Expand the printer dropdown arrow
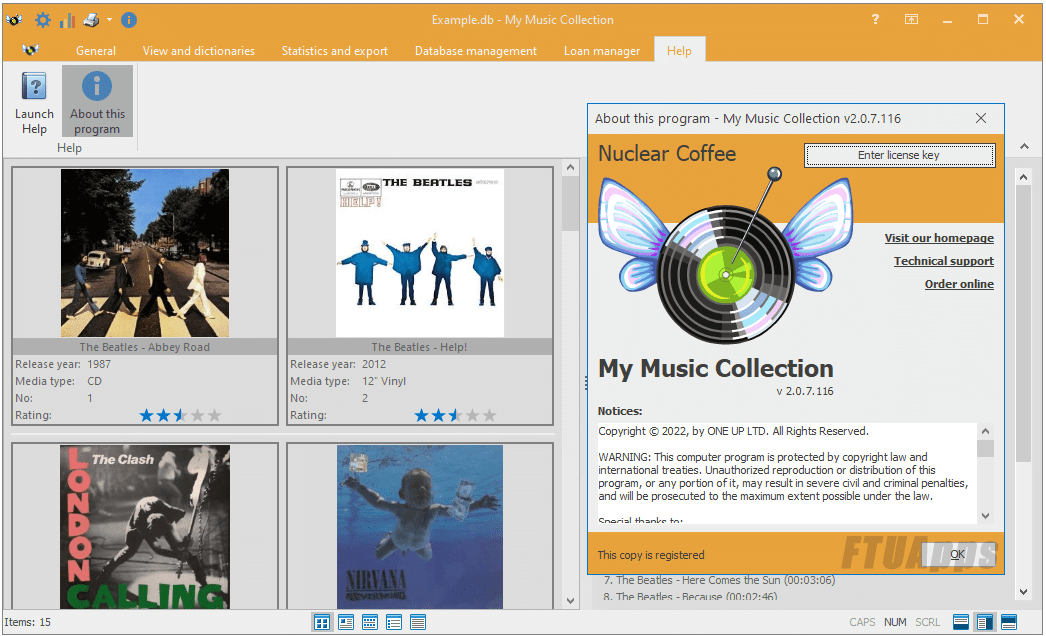Image resolution: width=1046 pixels, height=636 pixels. (x=109, y=19)
